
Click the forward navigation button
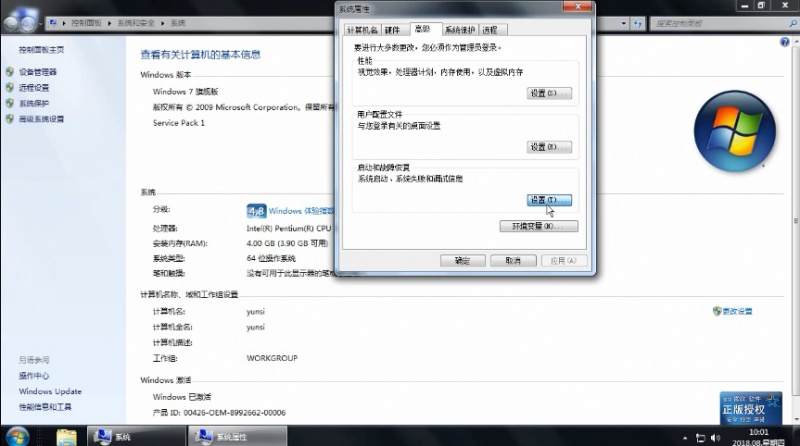pyautogui.click(x=29, y=23)
